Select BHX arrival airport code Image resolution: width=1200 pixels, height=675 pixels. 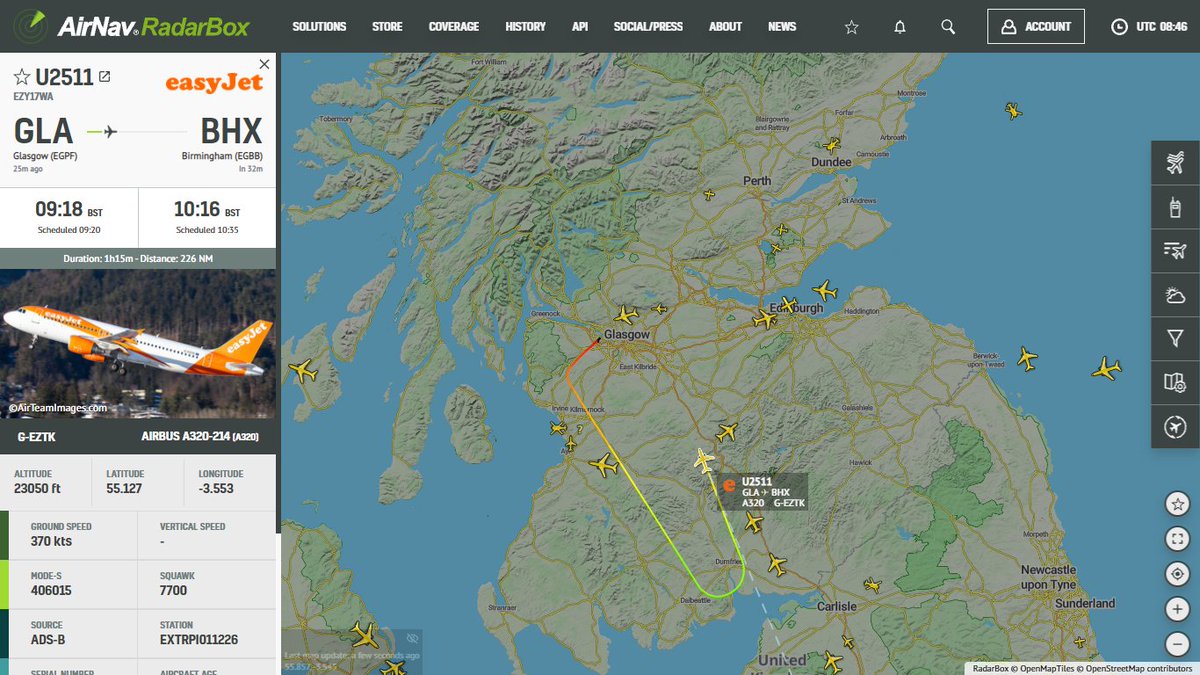pyautogui.click(x=231, y=132)
